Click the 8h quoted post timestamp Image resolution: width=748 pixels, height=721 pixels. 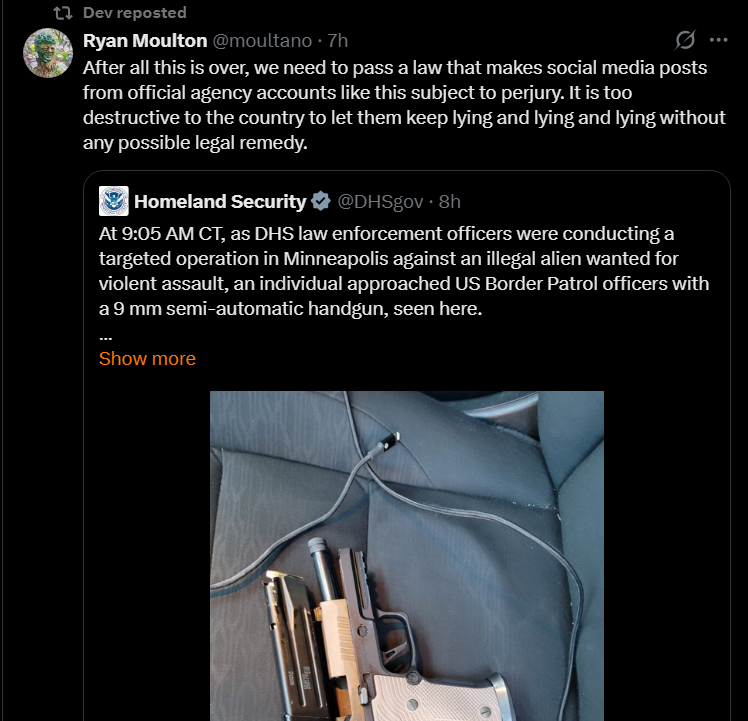pos(449,201)
